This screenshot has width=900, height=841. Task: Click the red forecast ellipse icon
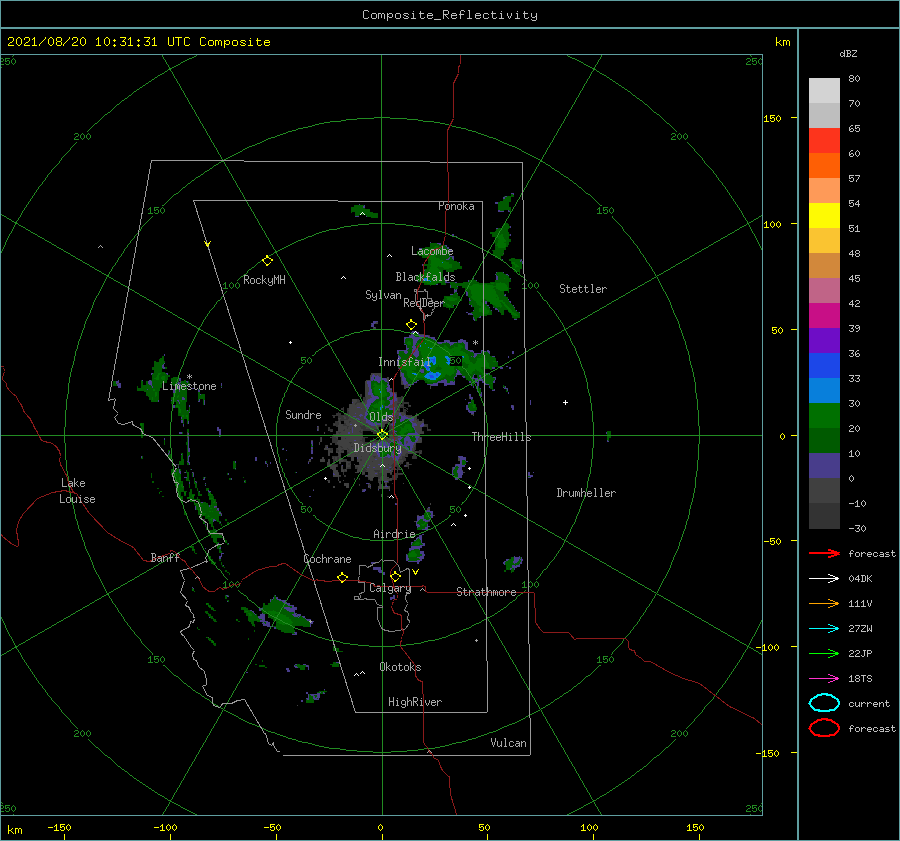[x=824, y=728]
